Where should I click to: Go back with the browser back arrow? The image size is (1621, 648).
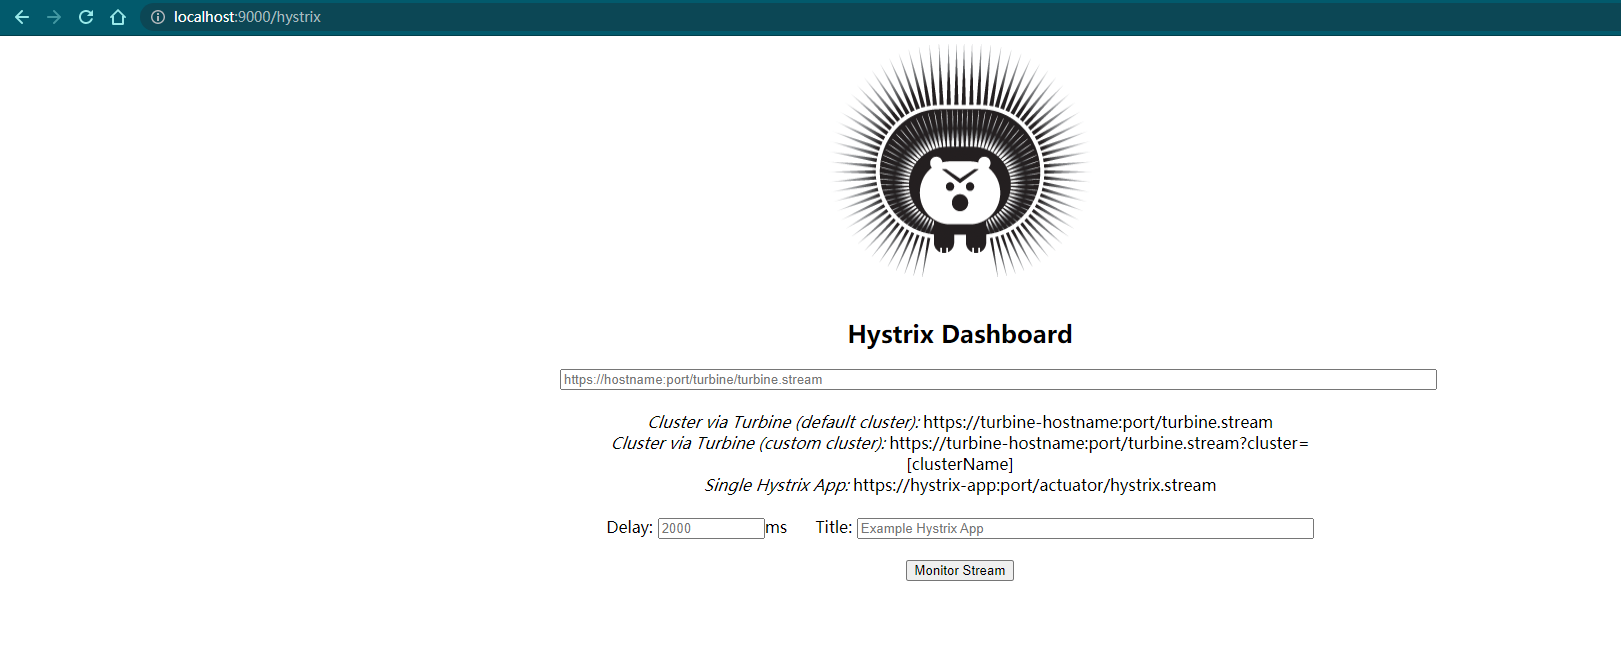[22, 17]
